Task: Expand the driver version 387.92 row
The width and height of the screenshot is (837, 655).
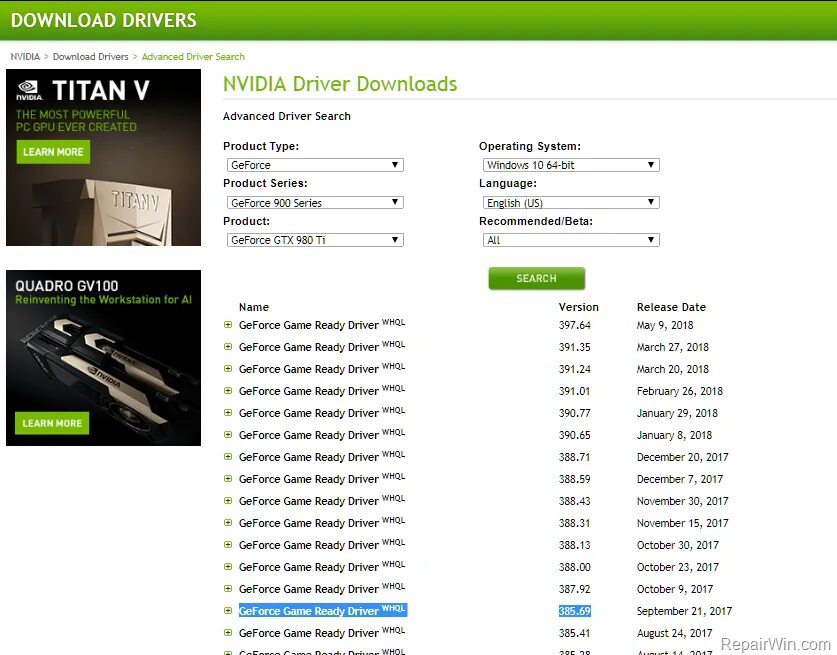Action: tap(228, 588)
